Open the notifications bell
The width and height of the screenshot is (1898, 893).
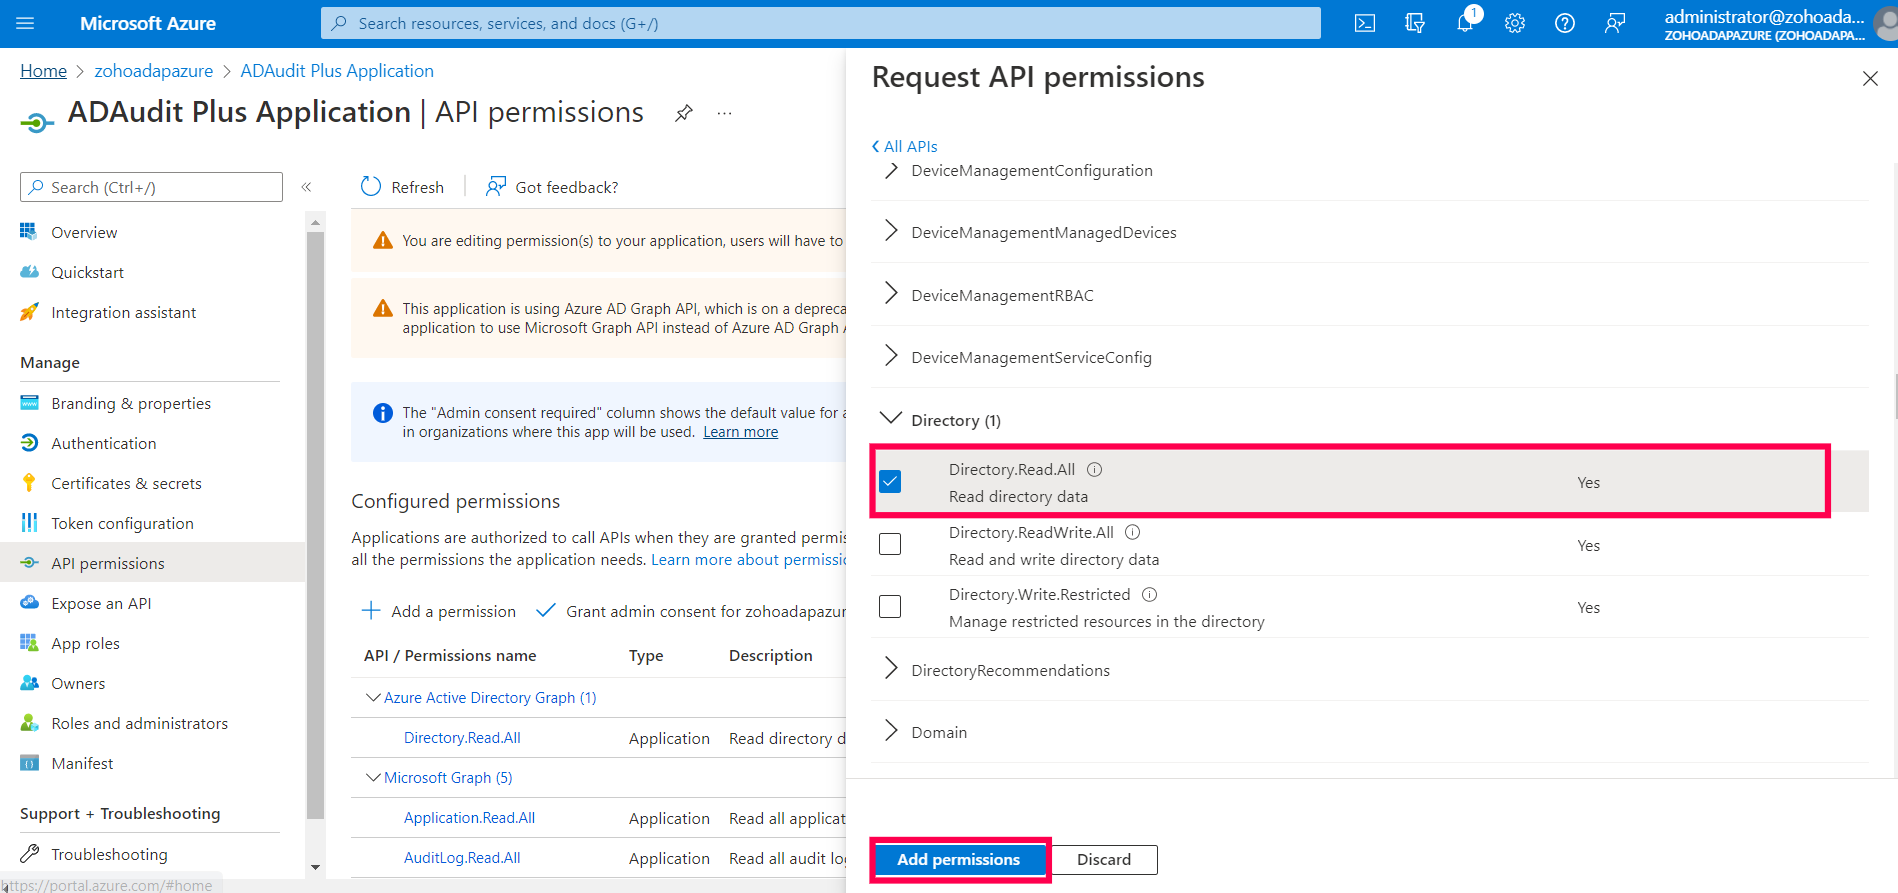click(x=1465, y=23)
